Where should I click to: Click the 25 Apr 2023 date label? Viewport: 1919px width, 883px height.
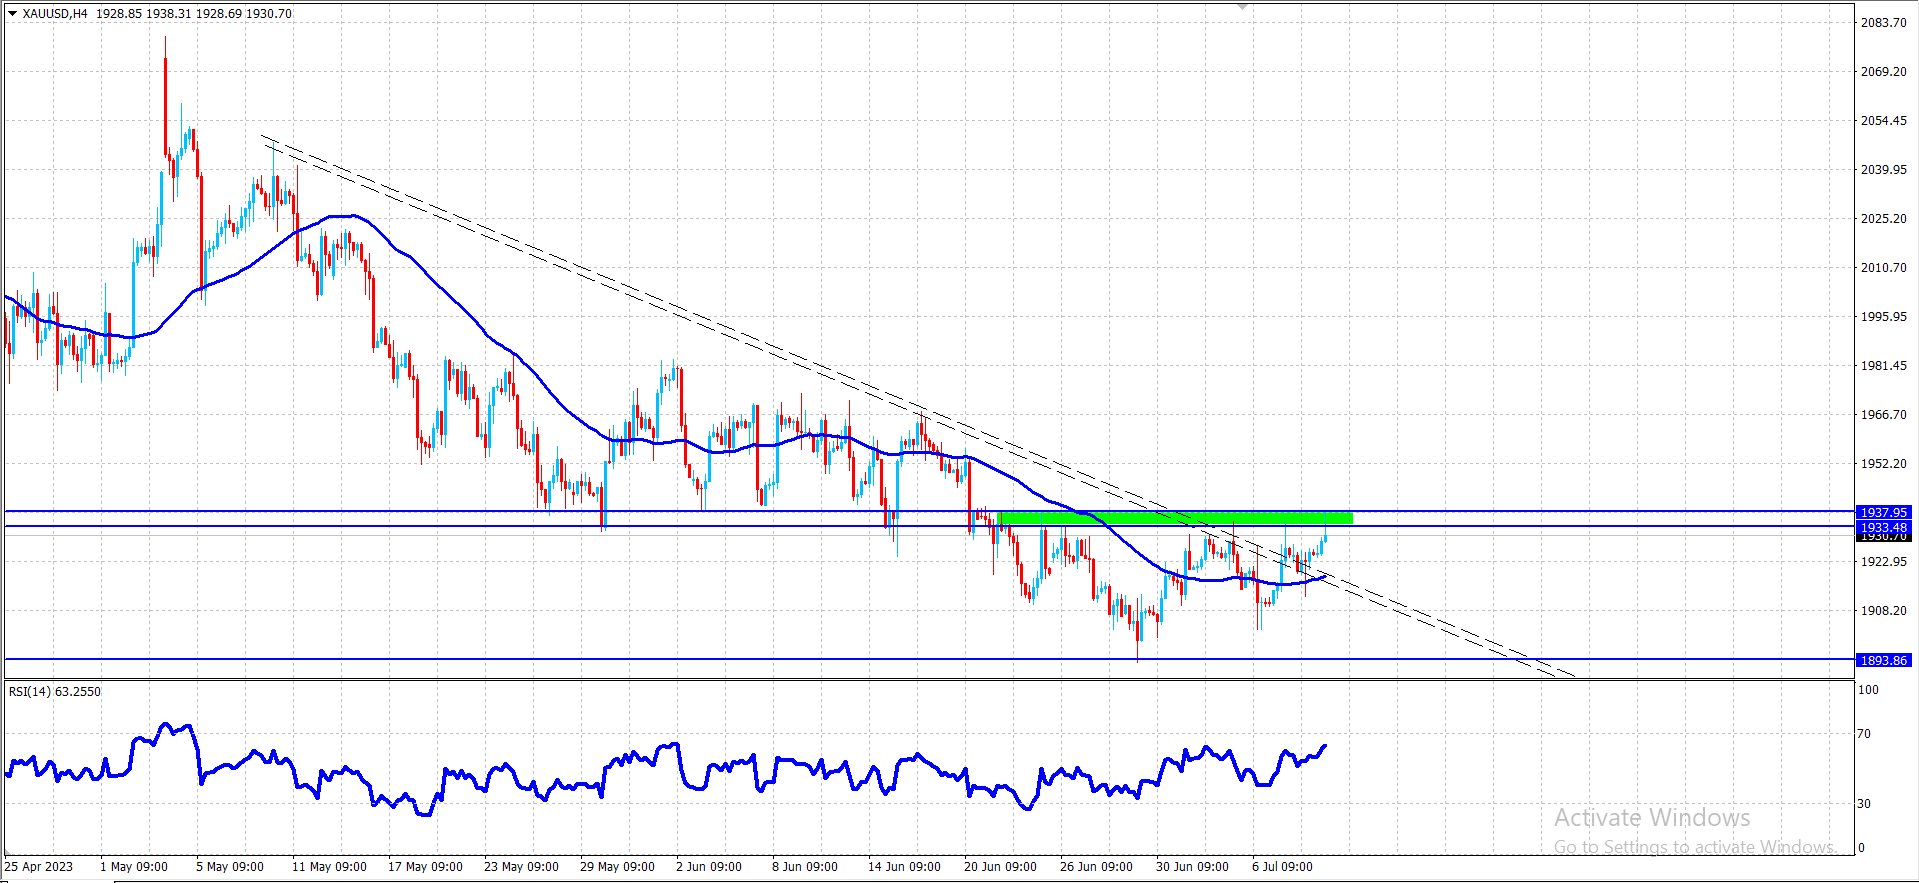point(40,866)
